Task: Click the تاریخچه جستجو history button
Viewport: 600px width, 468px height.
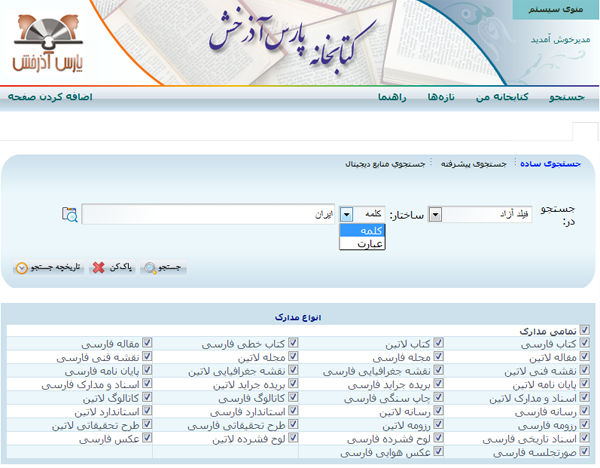Action: coord(49,267)
